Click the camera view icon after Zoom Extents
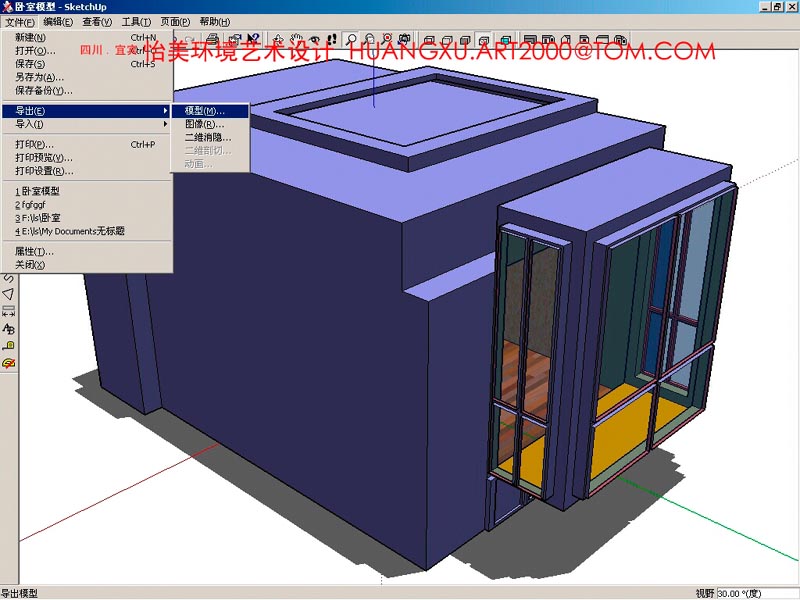 405,39
